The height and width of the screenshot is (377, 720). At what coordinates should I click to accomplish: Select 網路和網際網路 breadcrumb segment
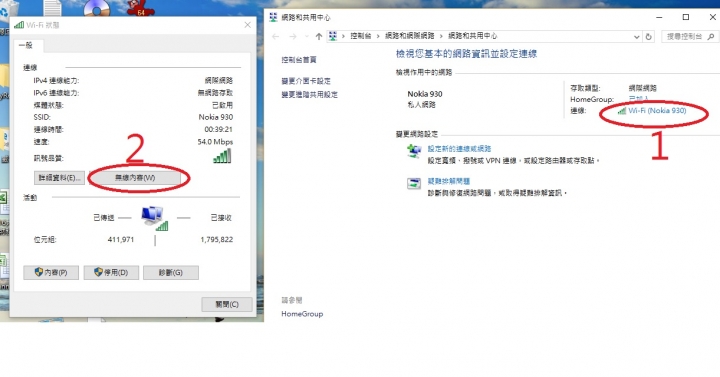tap(409, 36)
